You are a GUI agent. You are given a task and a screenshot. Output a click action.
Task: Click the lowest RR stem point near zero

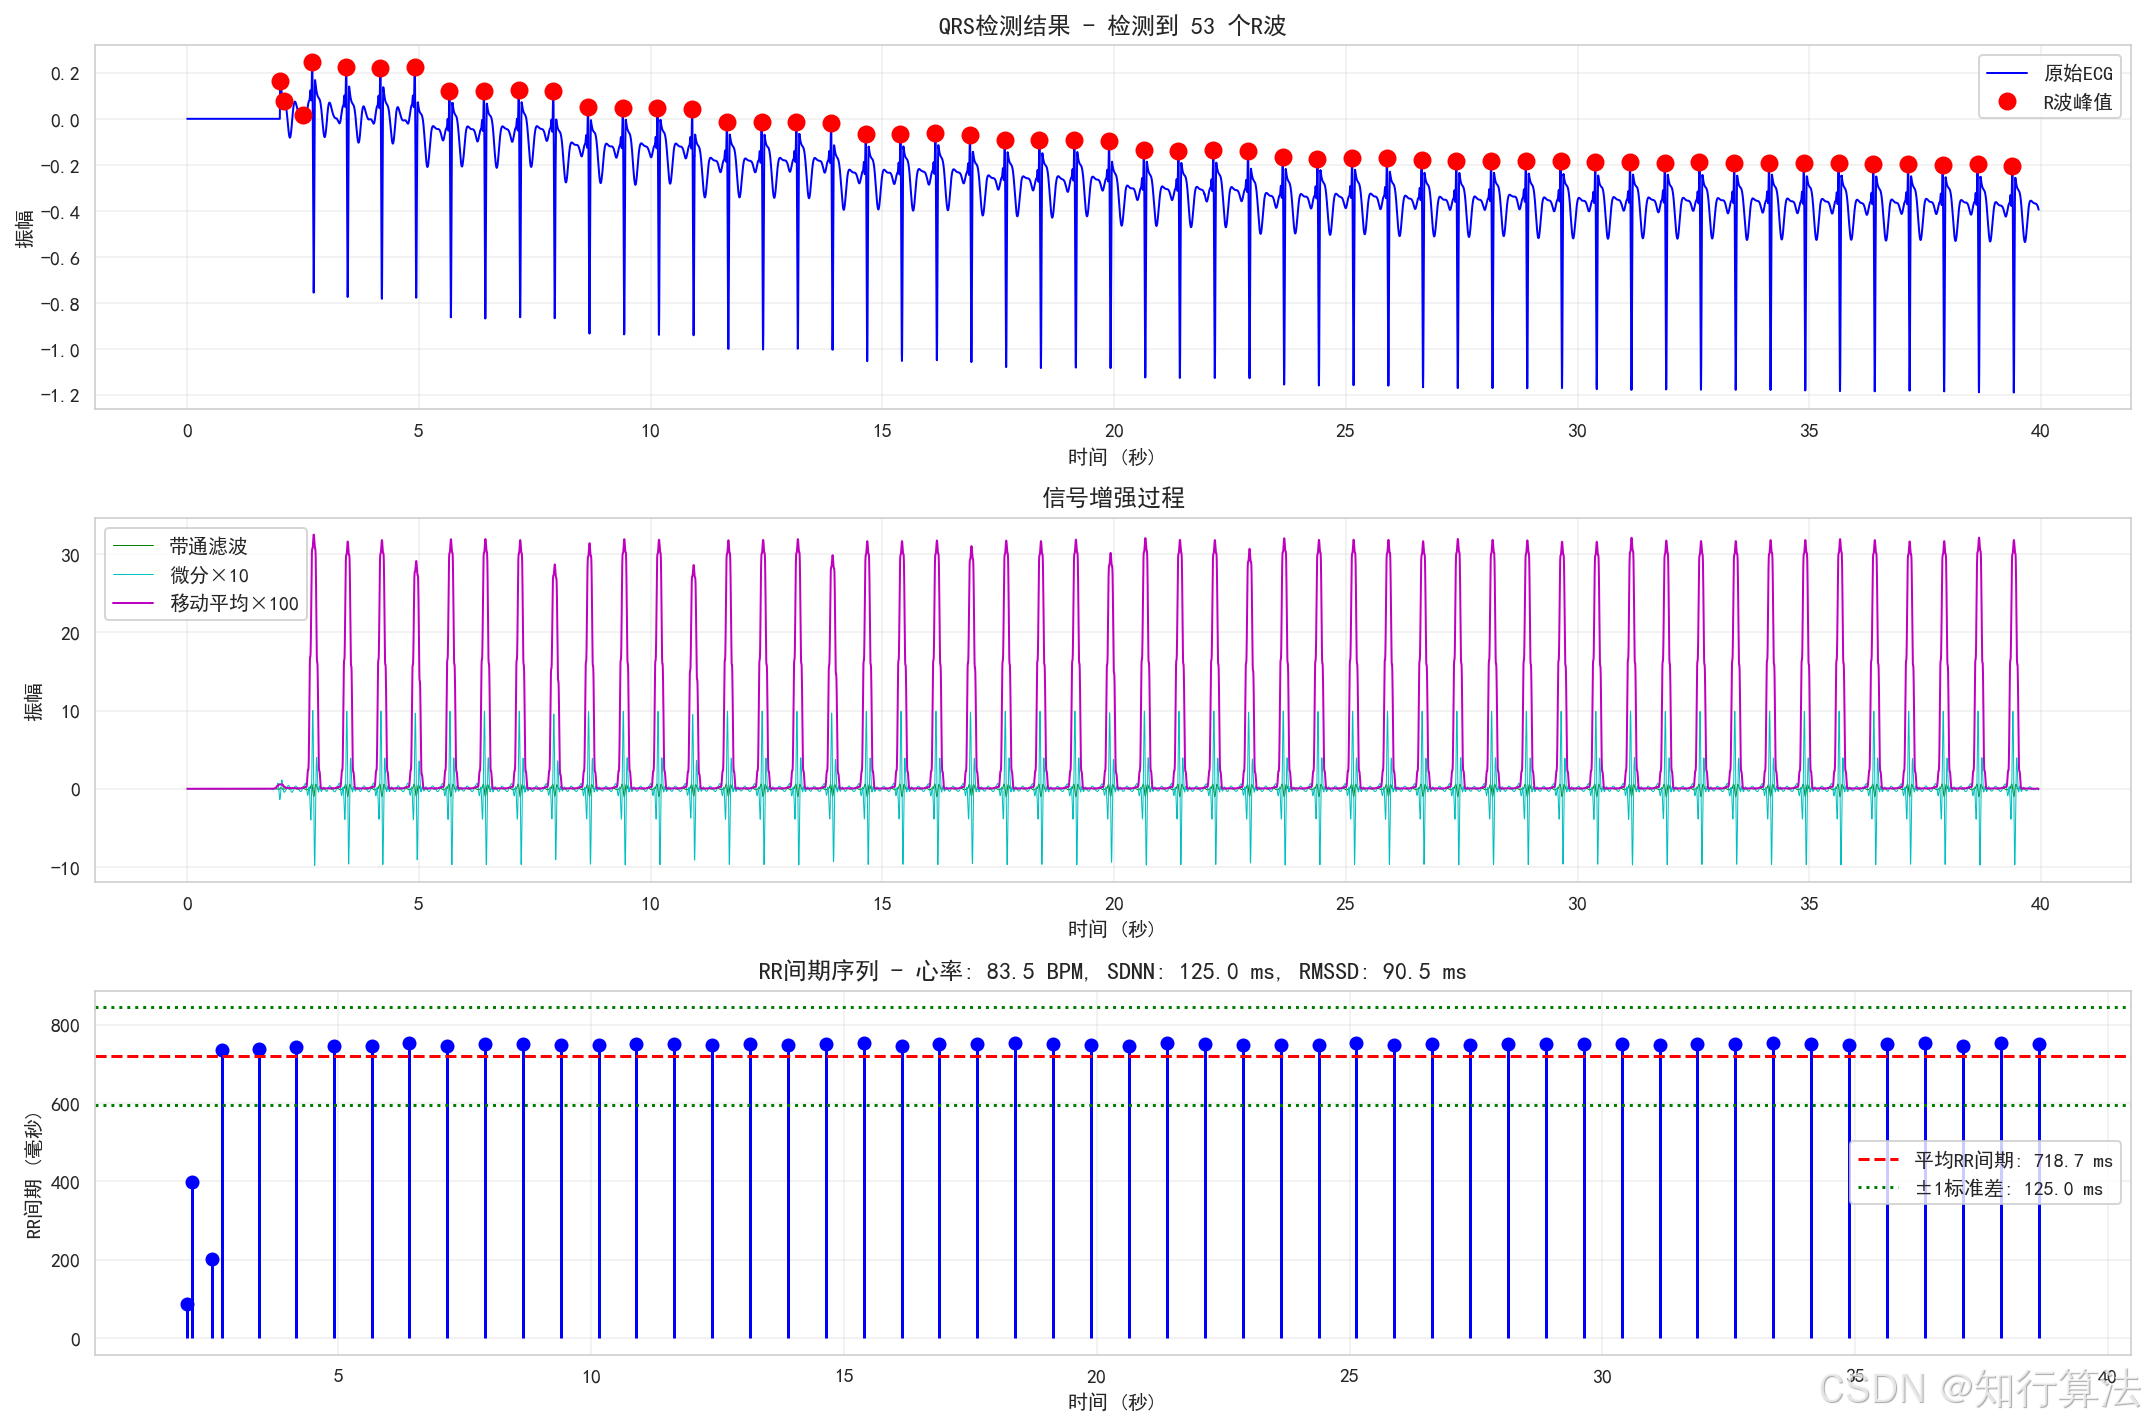point(187,1304)
